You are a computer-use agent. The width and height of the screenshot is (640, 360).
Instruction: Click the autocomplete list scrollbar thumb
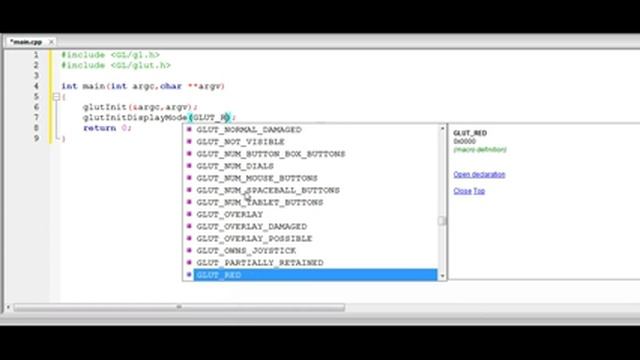[x=442, y=221]
